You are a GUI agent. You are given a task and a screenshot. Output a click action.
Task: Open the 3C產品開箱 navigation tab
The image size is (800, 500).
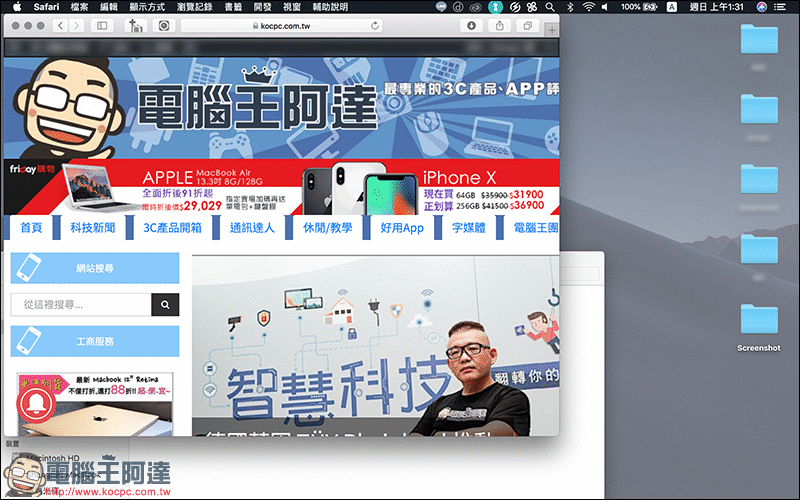172,228
